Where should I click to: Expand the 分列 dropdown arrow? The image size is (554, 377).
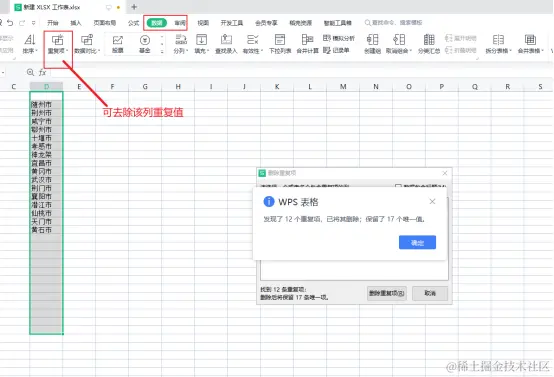pos(187,51)
